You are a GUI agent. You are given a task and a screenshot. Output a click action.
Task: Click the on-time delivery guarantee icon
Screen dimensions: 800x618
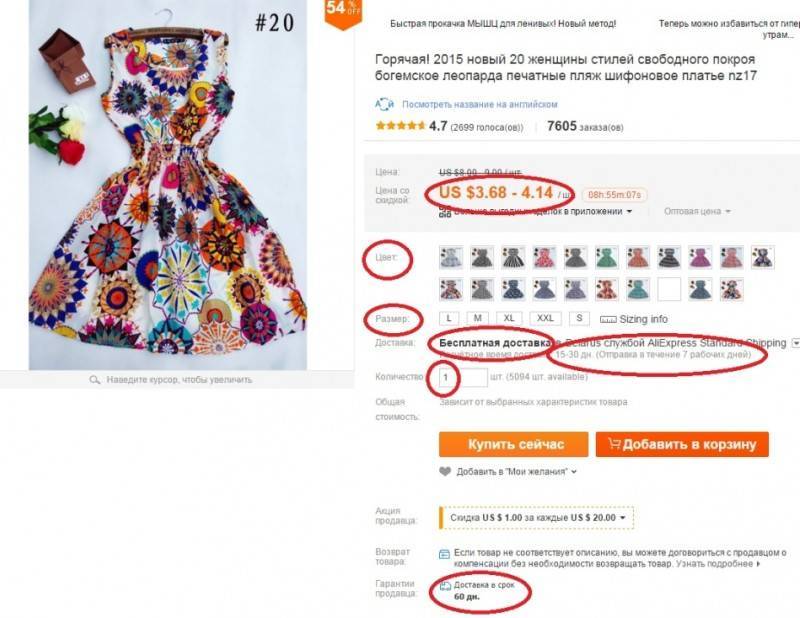coord(445,584)
